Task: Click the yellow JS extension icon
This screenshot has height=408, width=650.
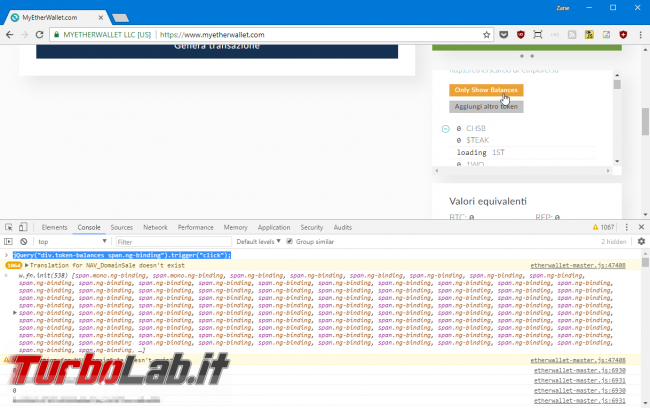Action: (589, 35)
